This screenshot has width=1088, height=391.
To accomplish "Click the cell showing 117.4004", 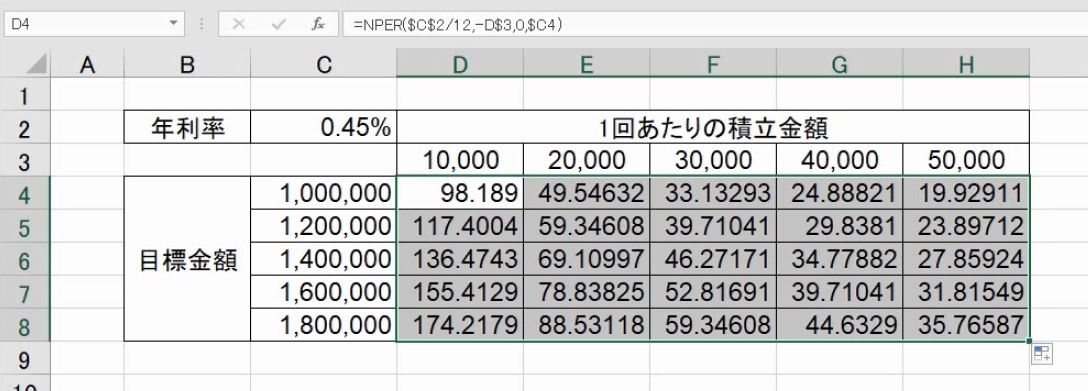I will click(460, 226).
